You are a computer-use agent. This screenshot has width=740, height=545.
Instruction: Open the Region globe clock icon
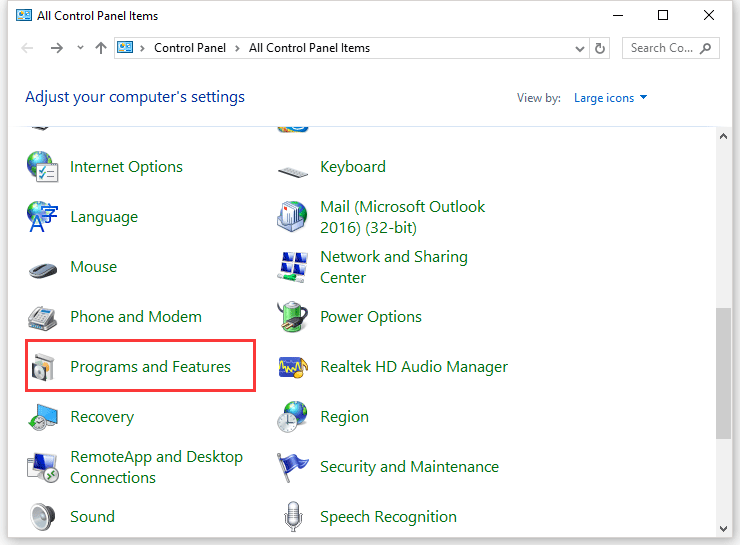point(293,417)
